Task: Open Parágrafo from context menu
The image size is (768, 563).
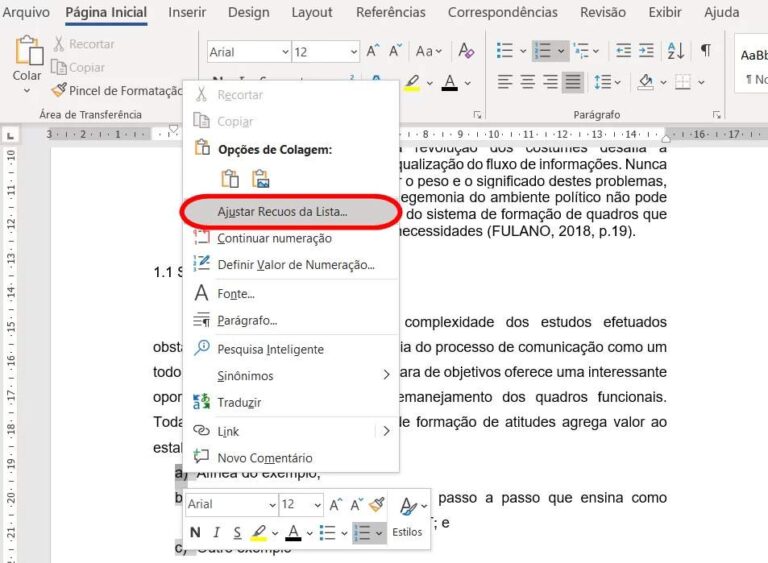Action: pos(291,320)
